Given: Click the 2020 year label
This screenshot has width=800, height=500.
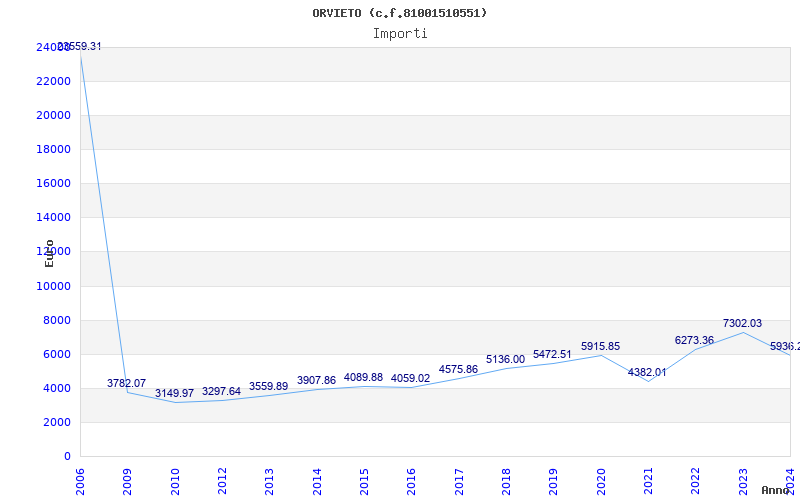Looking at the screenshot, I should tap(601, 482).
